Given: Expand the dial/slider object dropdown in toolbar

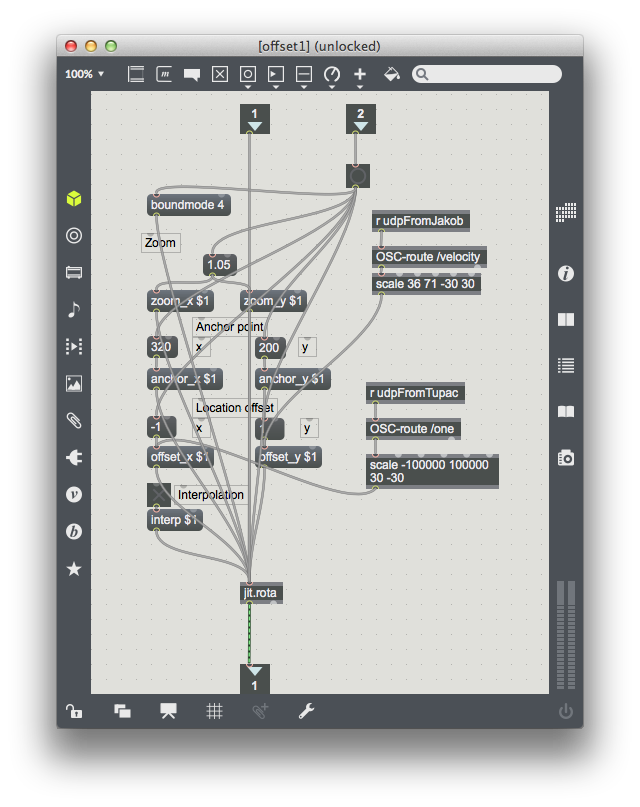Looking at the screenshot, I should coord(332,75).
